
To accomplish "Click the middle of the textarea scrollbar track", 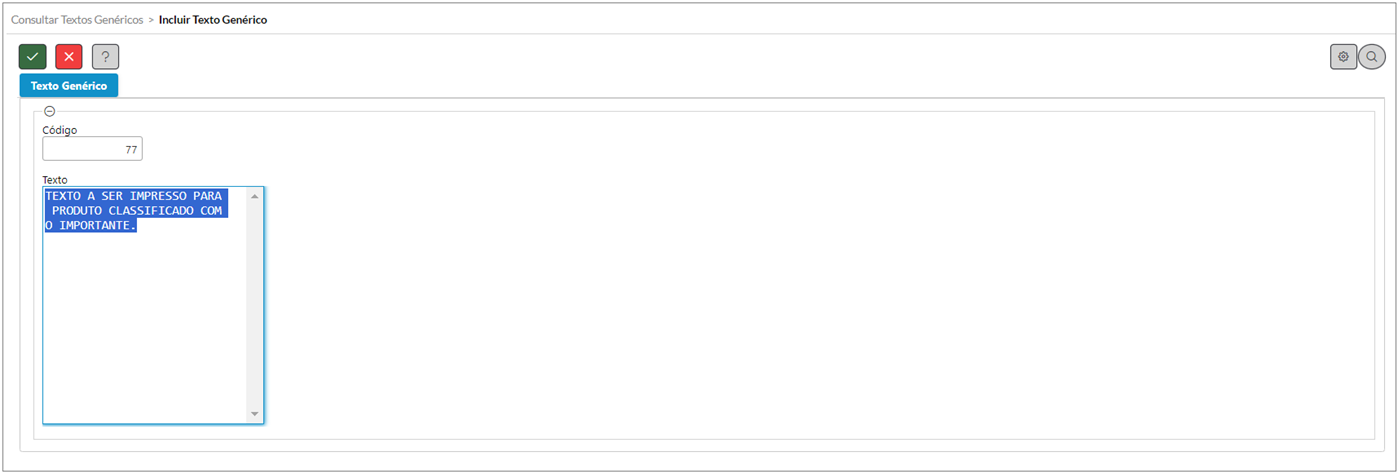I will [x=254, y=305].
